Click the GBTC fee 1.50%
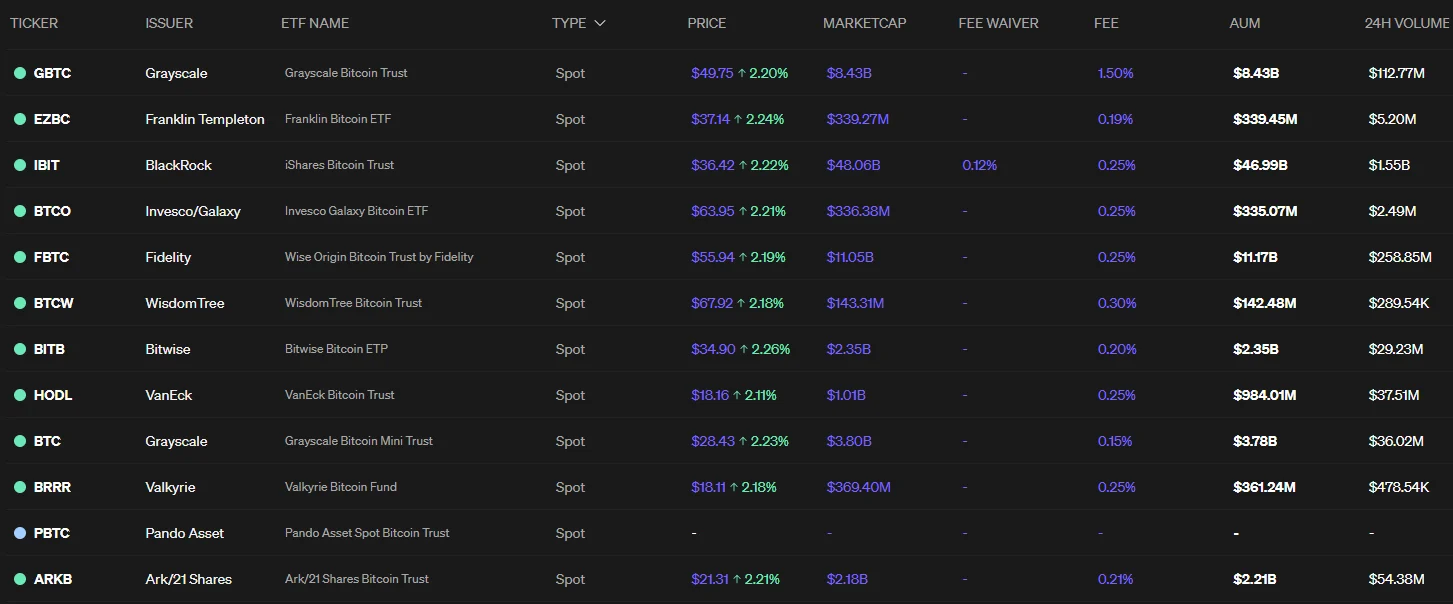Image resolution: width=1453 pixels, height=604 pixels. (x=1116, y=73)
